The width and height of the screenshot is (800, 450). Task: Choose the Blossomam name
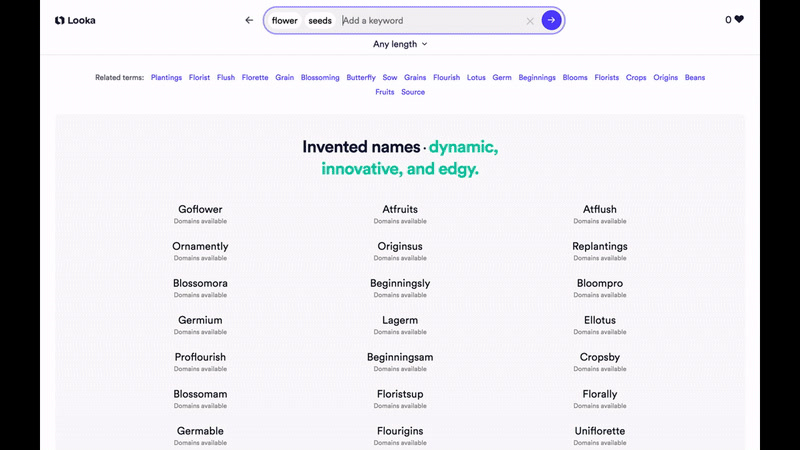coord(200,394)
